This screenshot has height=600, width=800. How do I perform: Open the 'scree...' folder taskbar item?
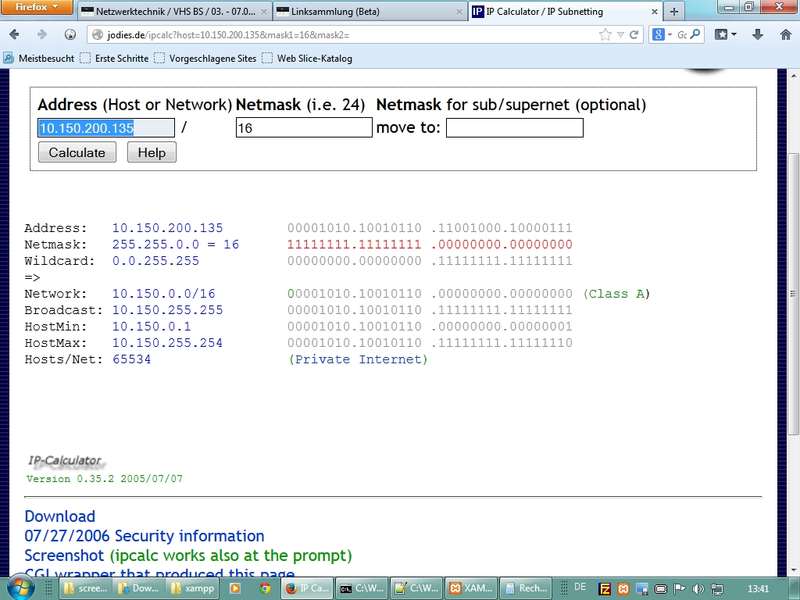coord(84,588)
